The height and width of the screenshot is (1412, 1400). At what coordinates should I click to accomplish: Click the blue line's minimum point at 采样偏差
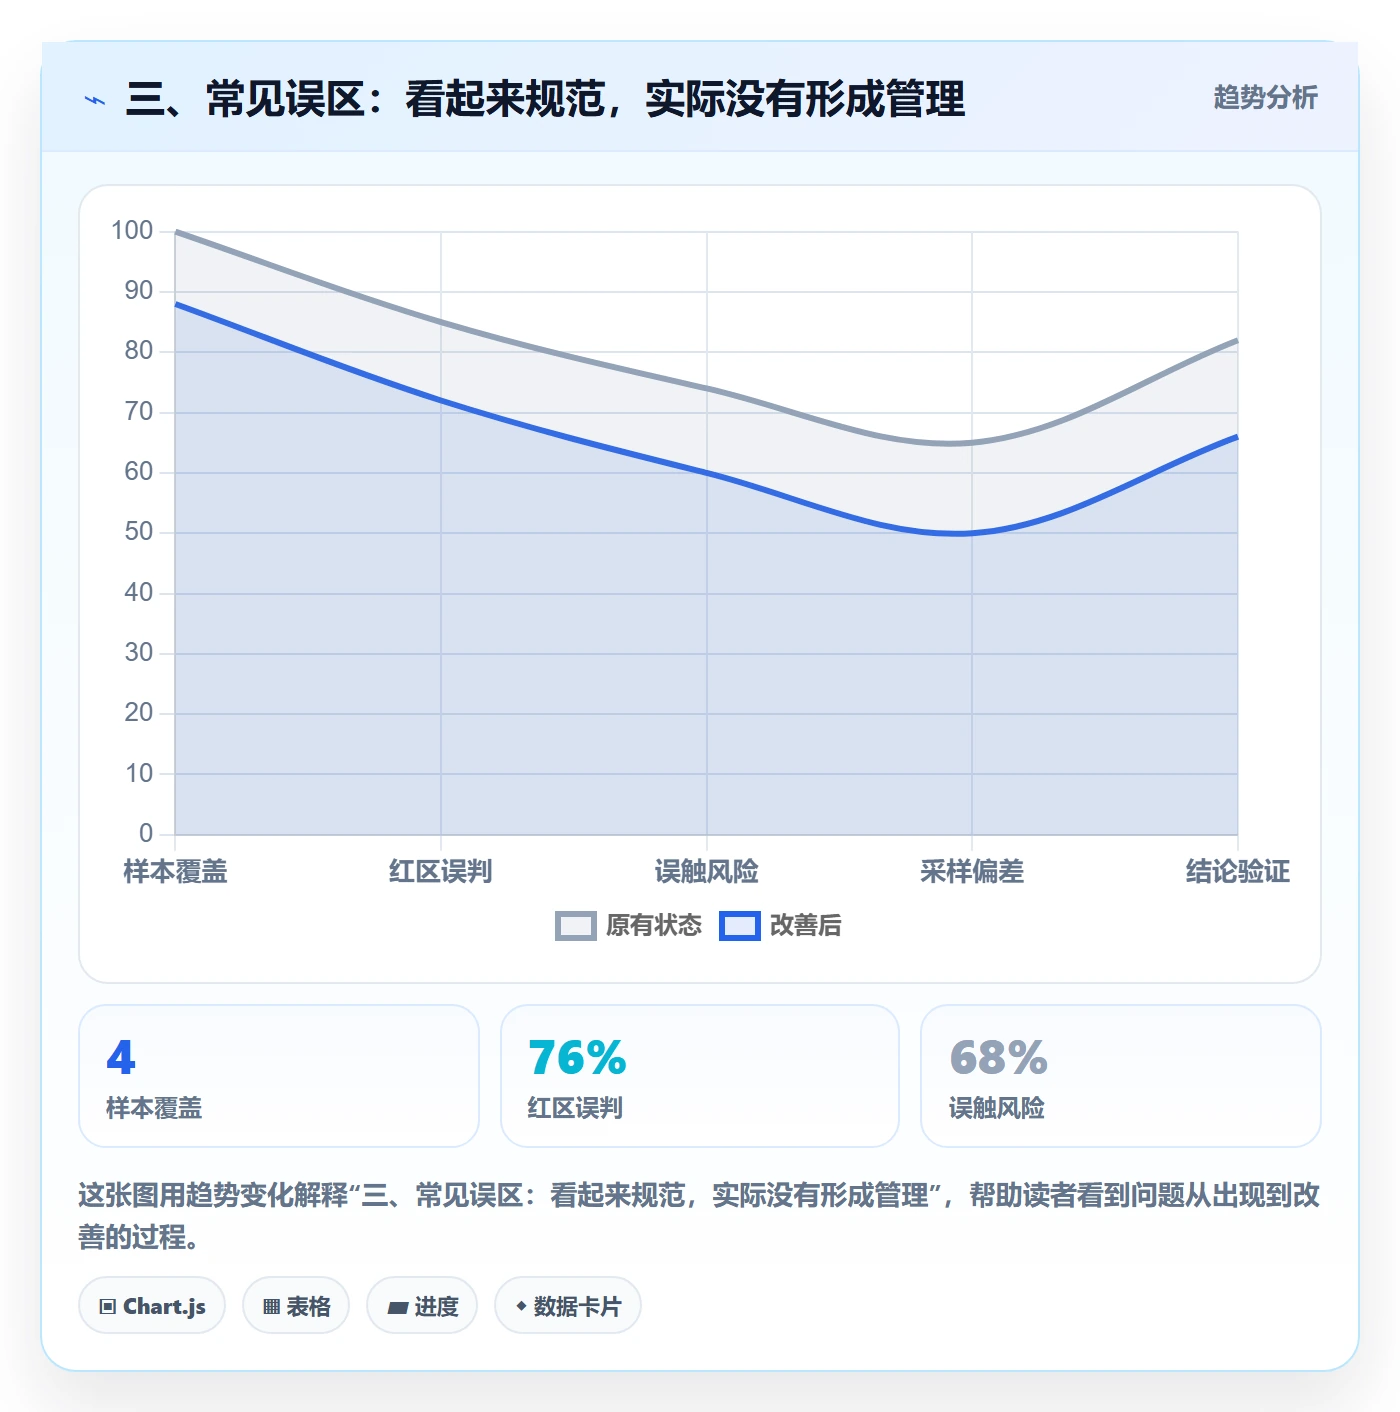[x=972, y=533]
